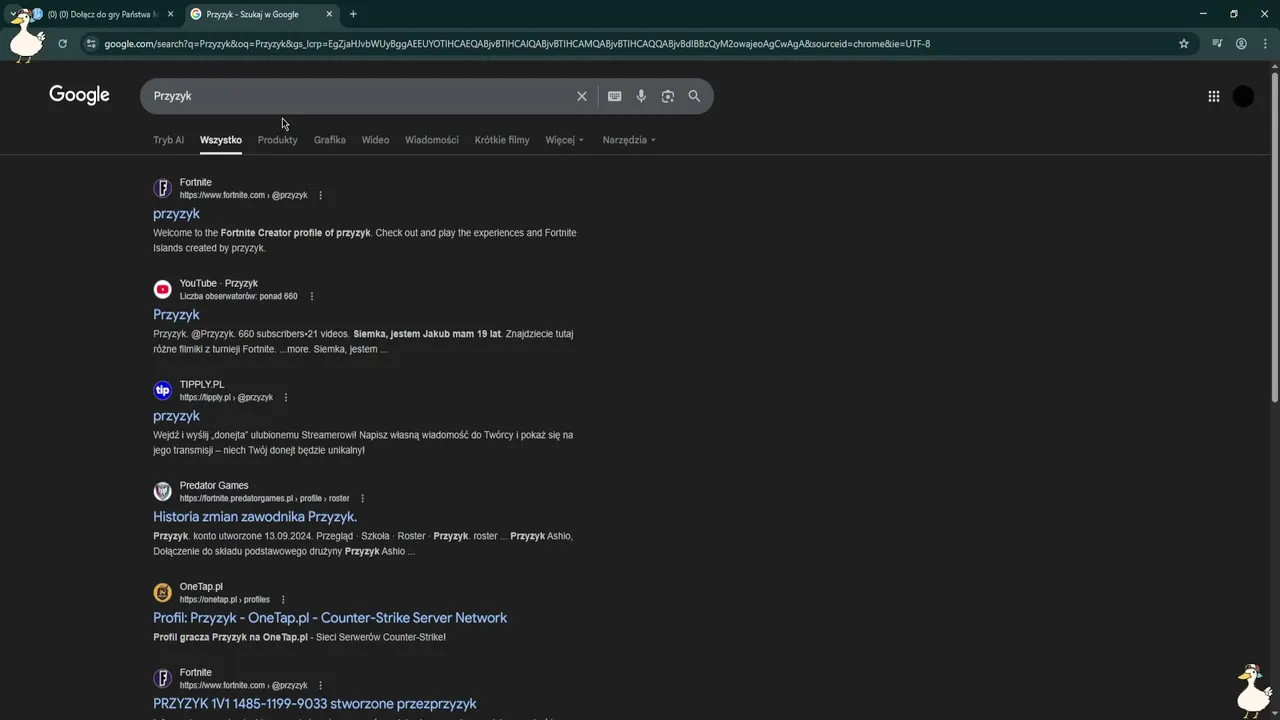Image resolution: width=1280 pixels, height=720 pixels.
Task: Select the 'Wszystko' results tab
Action: tap(221, 140)
